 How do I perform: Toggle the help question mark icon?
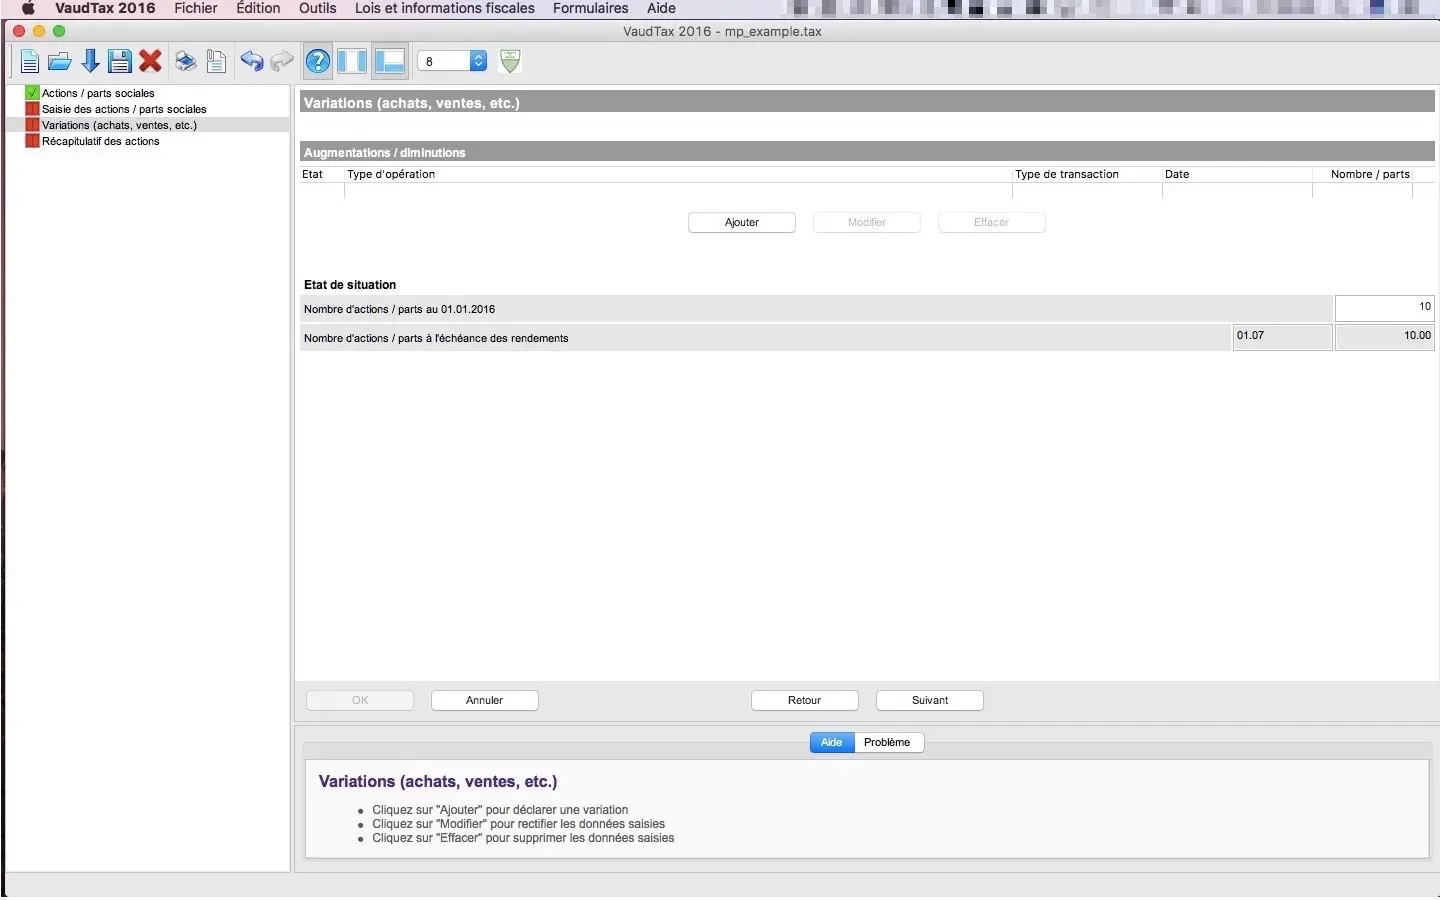tap(318, 62)
